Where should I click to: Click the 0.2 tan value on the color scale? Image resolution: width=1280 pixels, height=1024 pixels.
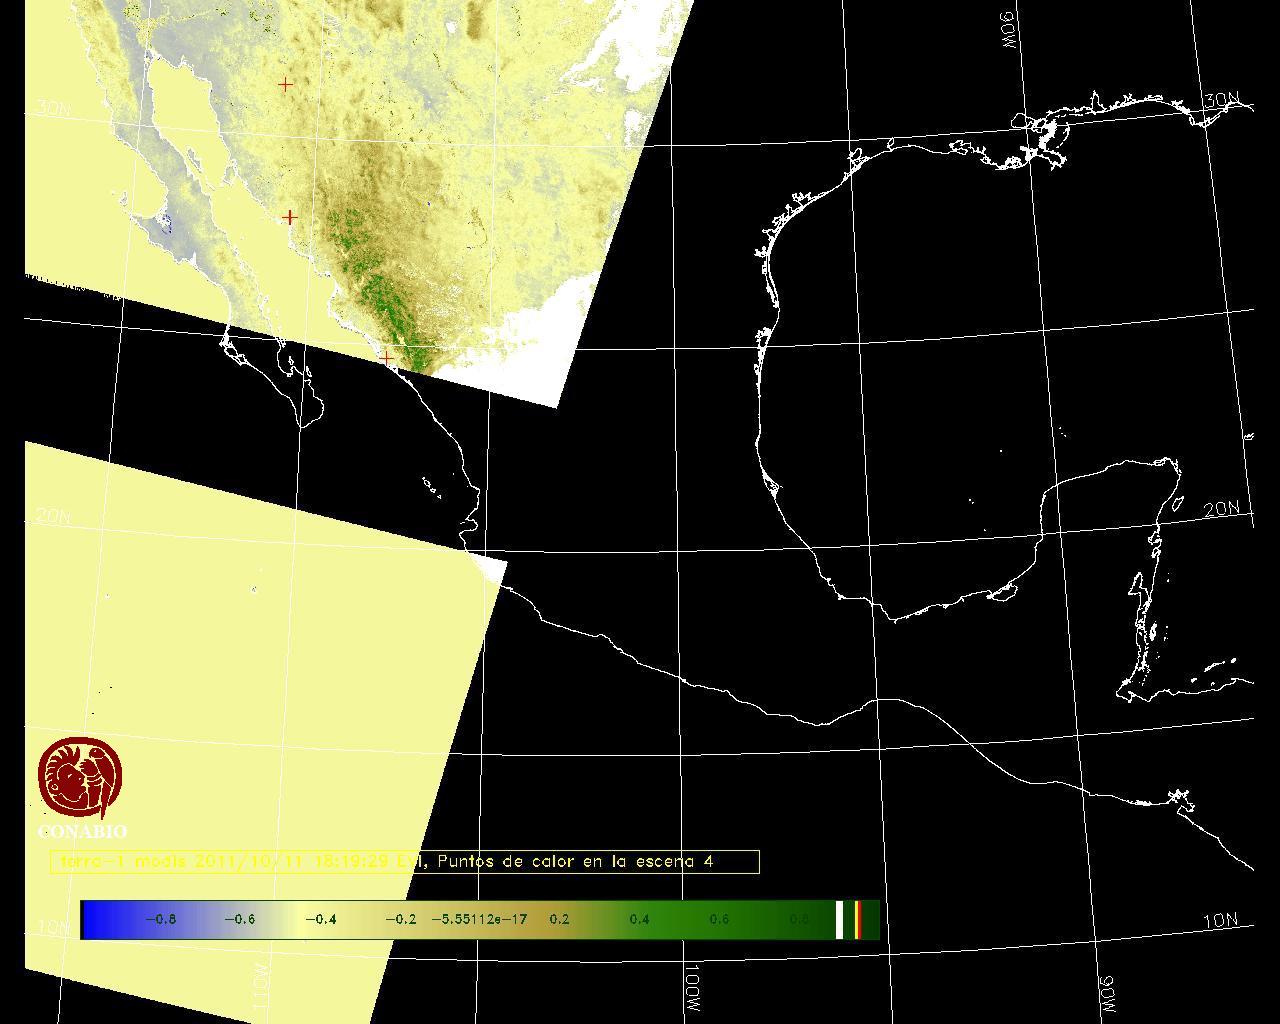pos(559,920)
